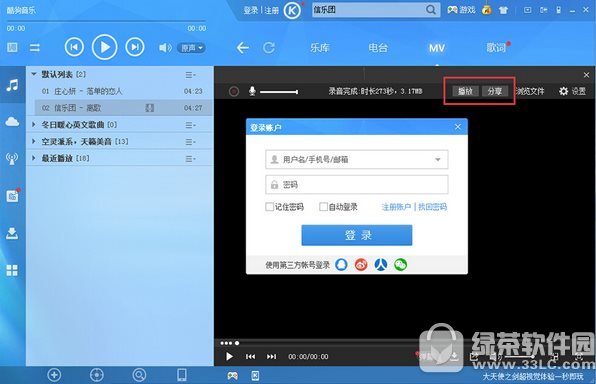Tick the 自动登录 checkbox
Screen dimensions: 596x384
click(323, 207)
